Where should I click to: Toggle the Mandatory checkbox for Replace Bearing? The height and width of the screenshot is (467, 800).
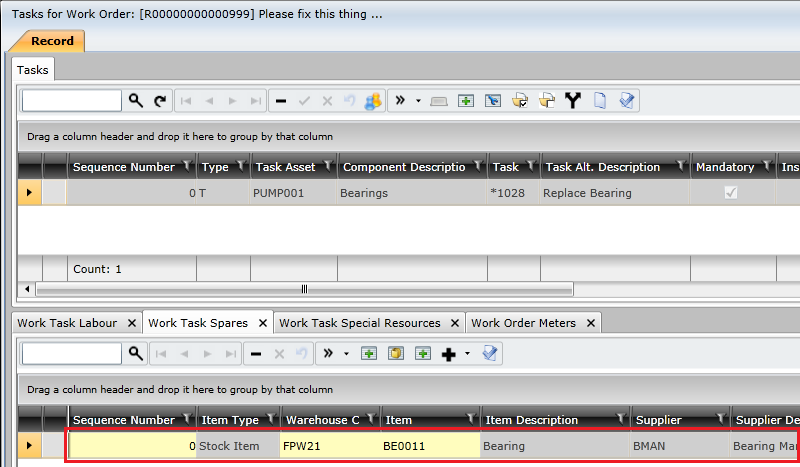click(x=731, y=193)
